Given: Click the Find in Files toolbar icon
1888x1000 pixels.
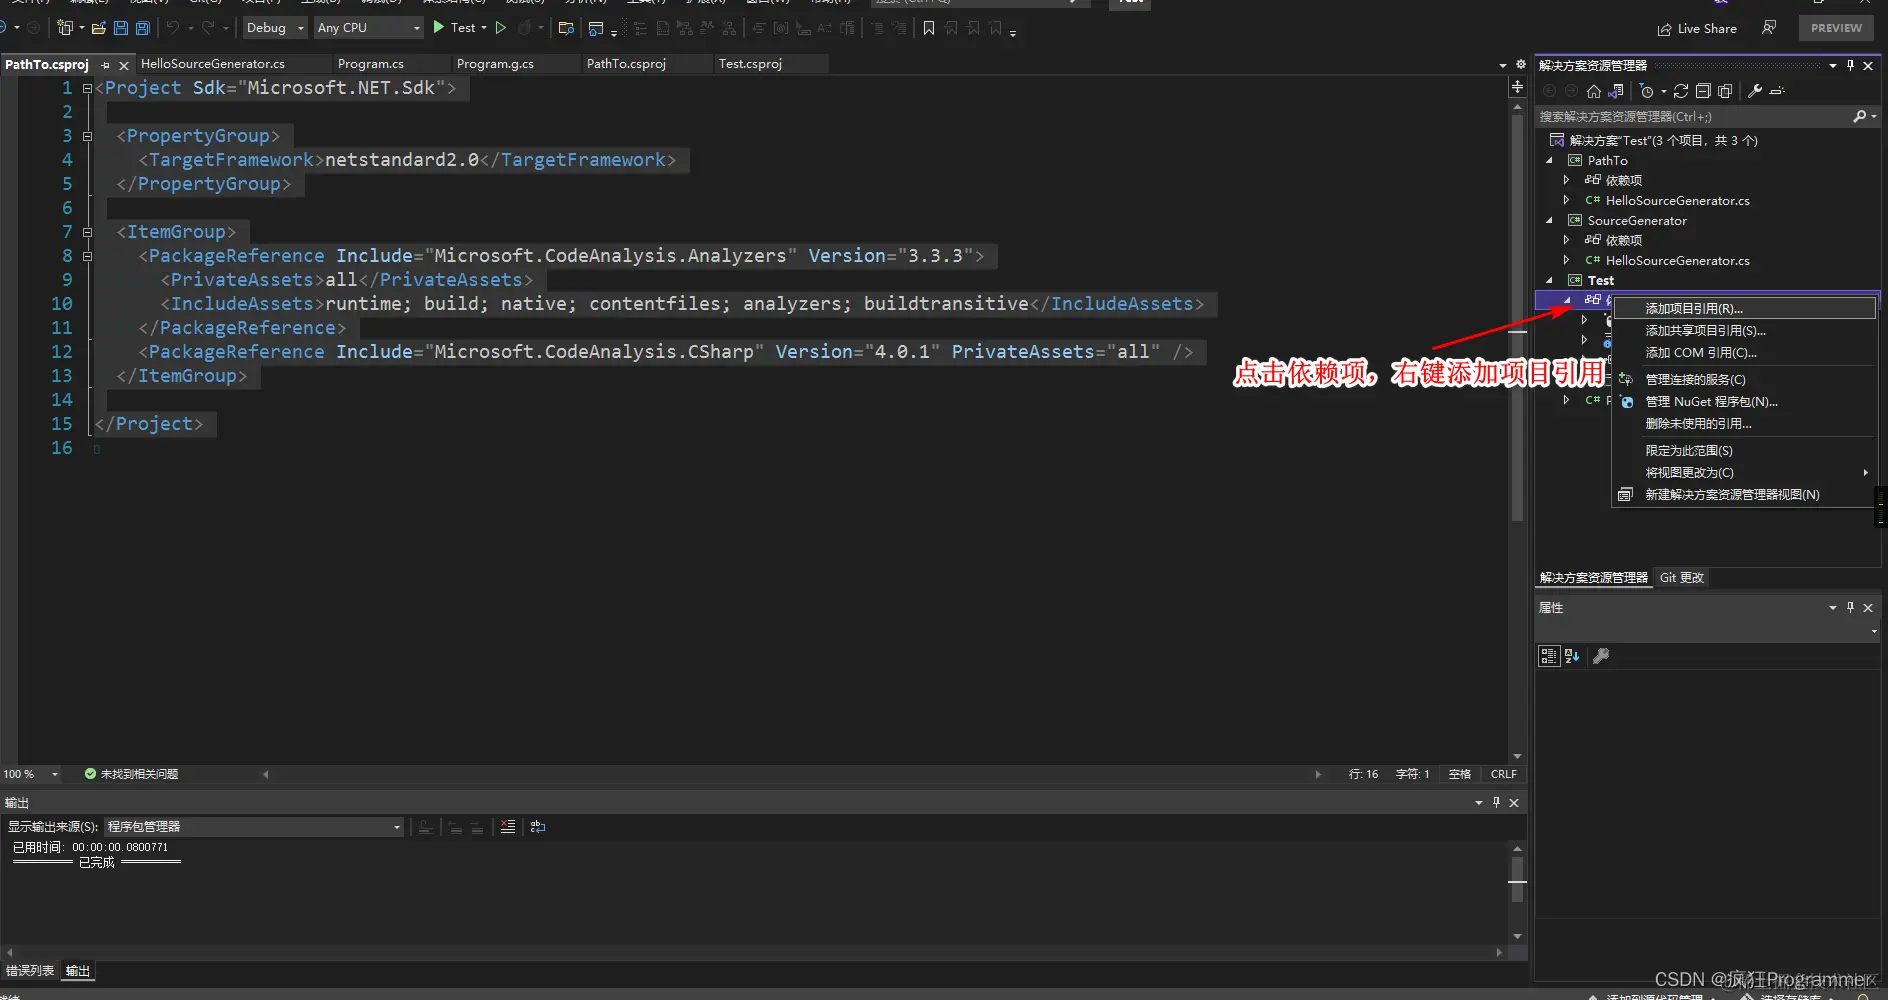Looking at the screenshot, I should point(566,28).
